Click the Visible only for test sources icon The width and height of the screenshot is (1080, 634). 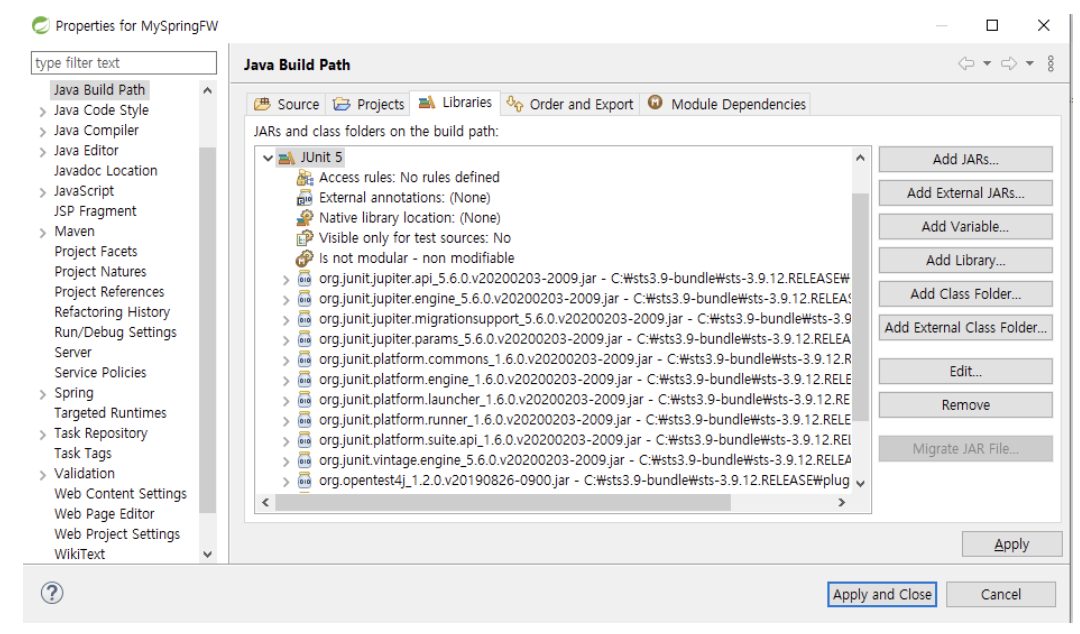304,238
